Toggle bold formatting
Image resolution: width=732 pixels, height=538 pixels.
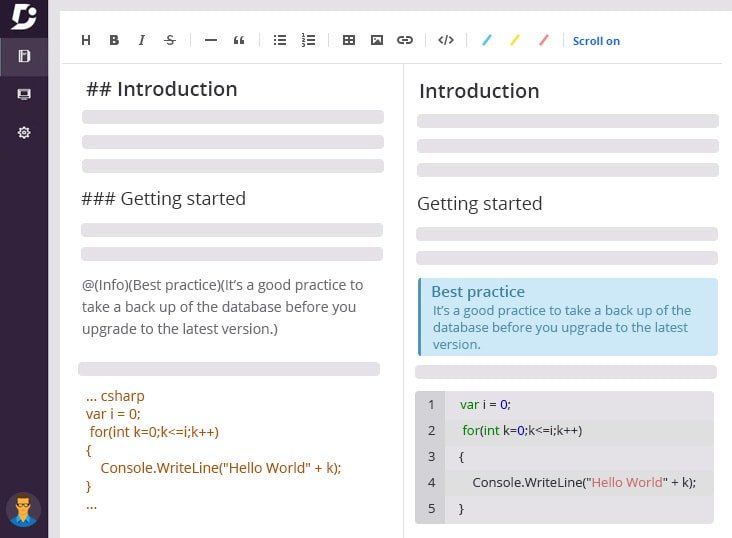point(114,41)
